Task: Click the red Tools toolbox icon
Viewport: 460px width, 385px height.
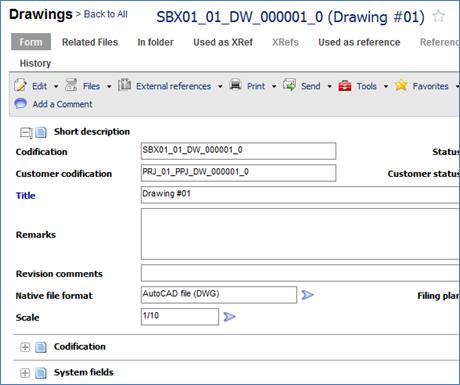Action: point(345,86)
